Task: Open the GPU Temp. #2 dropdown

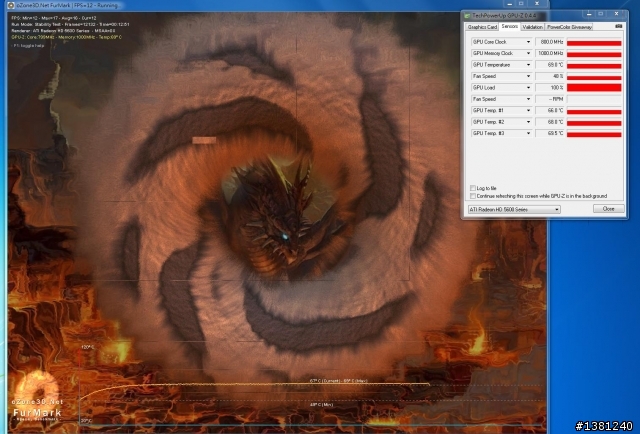Action: [x=528, y=122]
